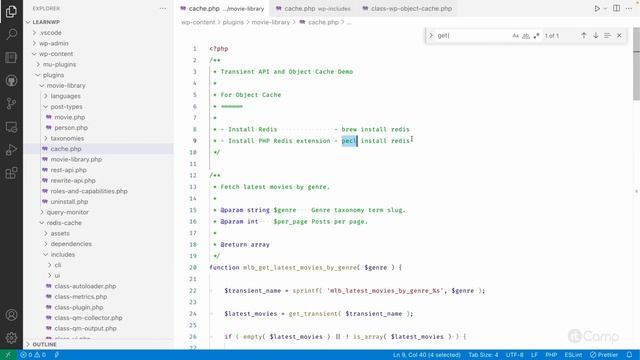Image resolution: width=640 pixels, height=360 pixels.
Task: Open the Remote Explorer view
Action: point(11,127)
